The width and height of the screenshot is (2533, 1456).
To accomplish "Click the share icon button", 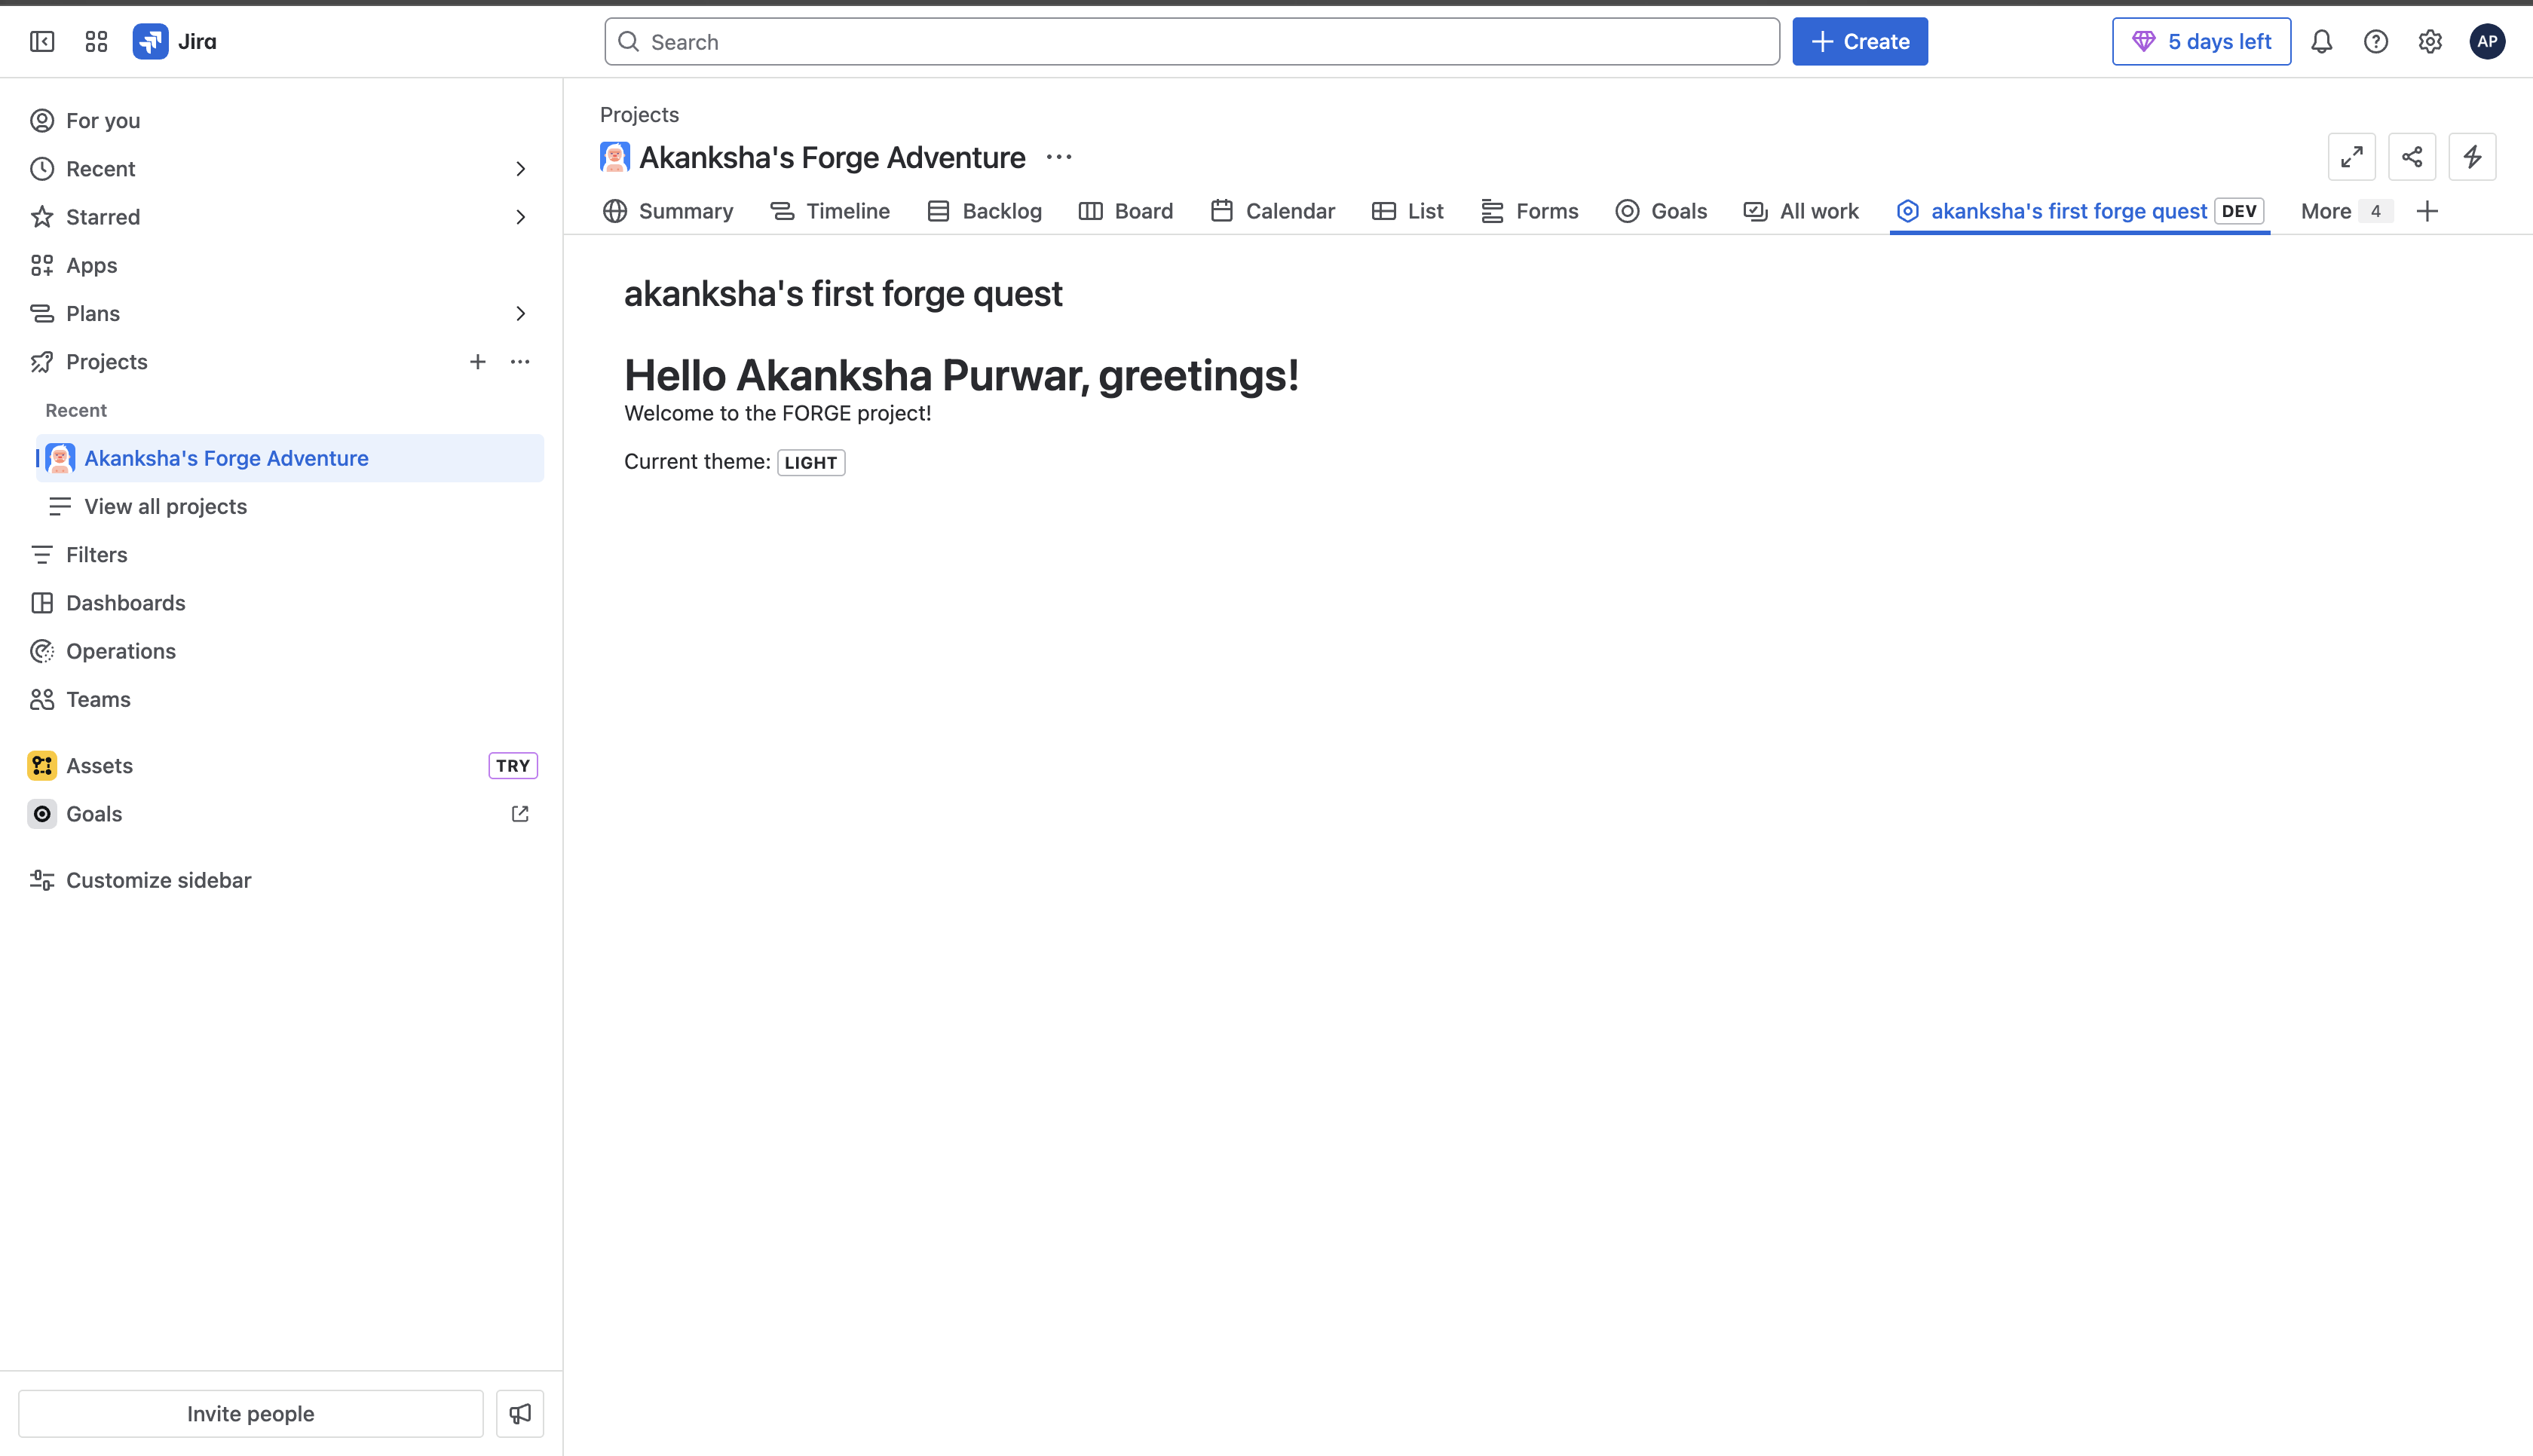I will point(2411,157).
